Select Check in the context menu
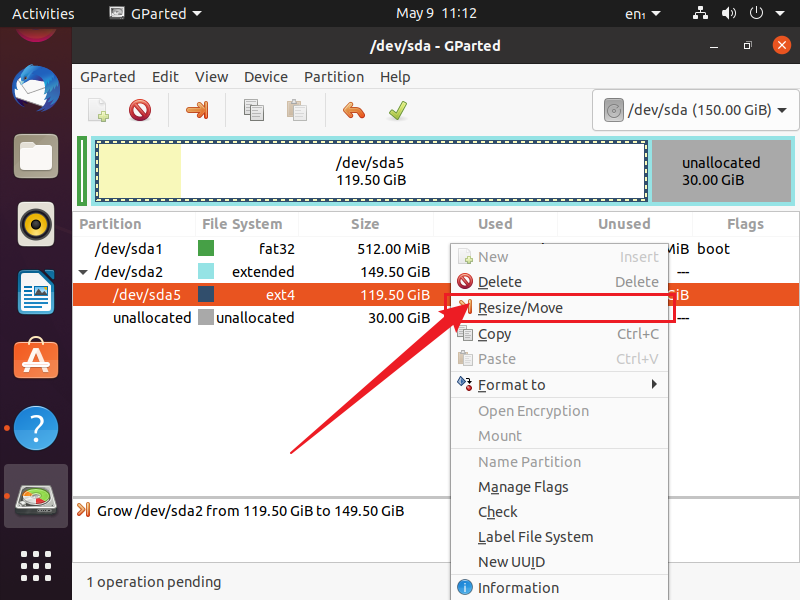Image resolution: width=800 pixels, height=600 pixels. [x=560, y=512]
